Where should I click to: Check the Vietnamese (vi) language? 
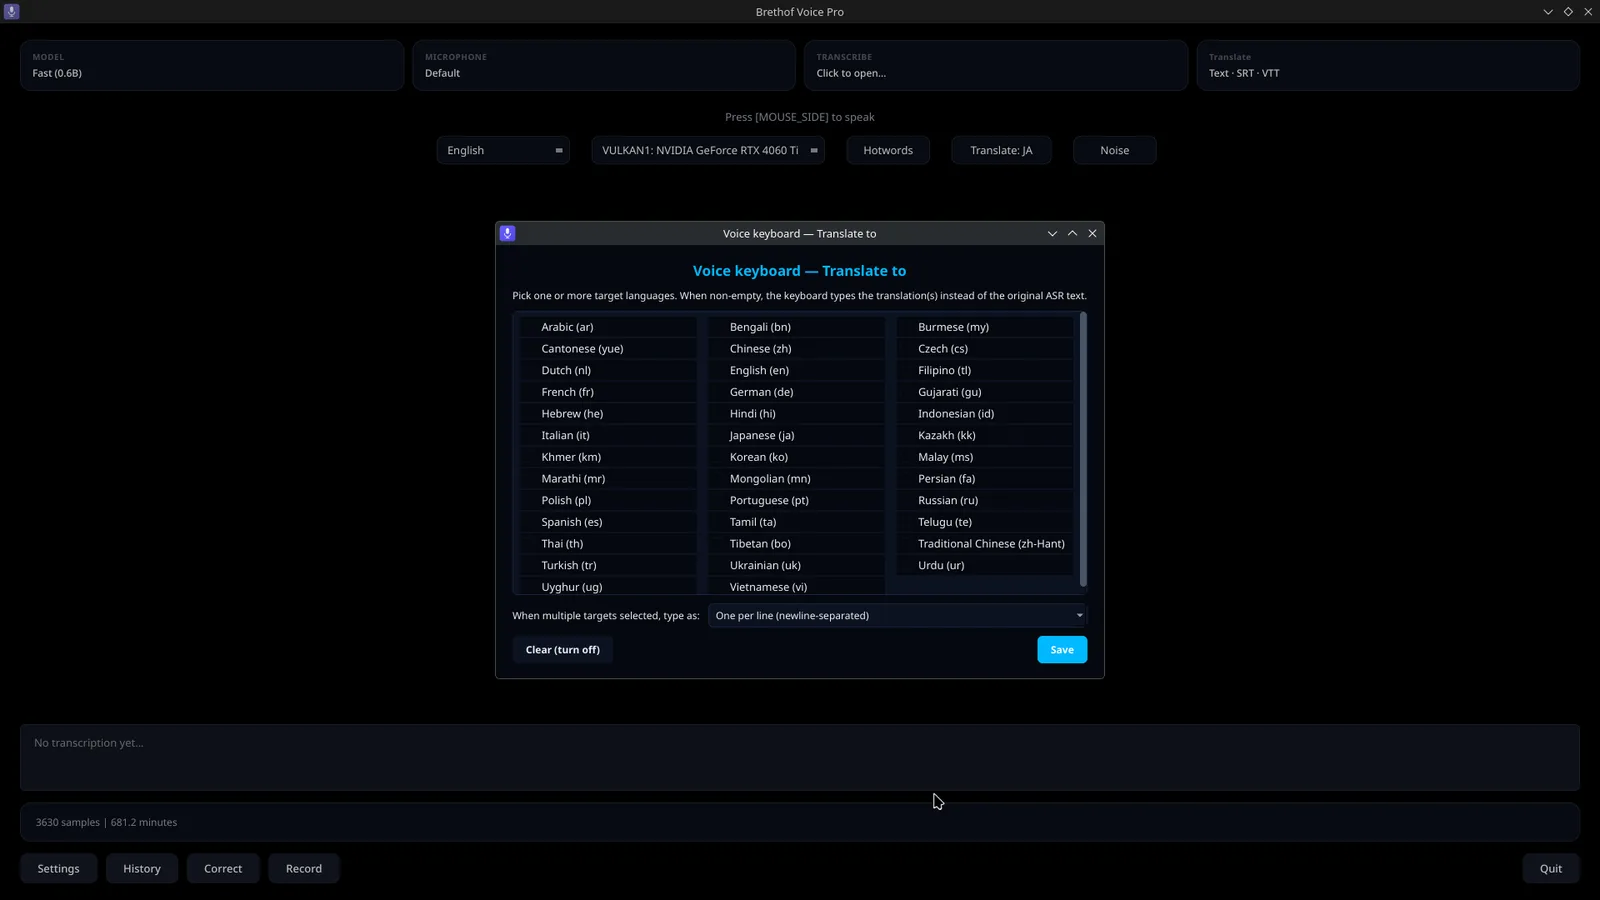click(796, 587)
